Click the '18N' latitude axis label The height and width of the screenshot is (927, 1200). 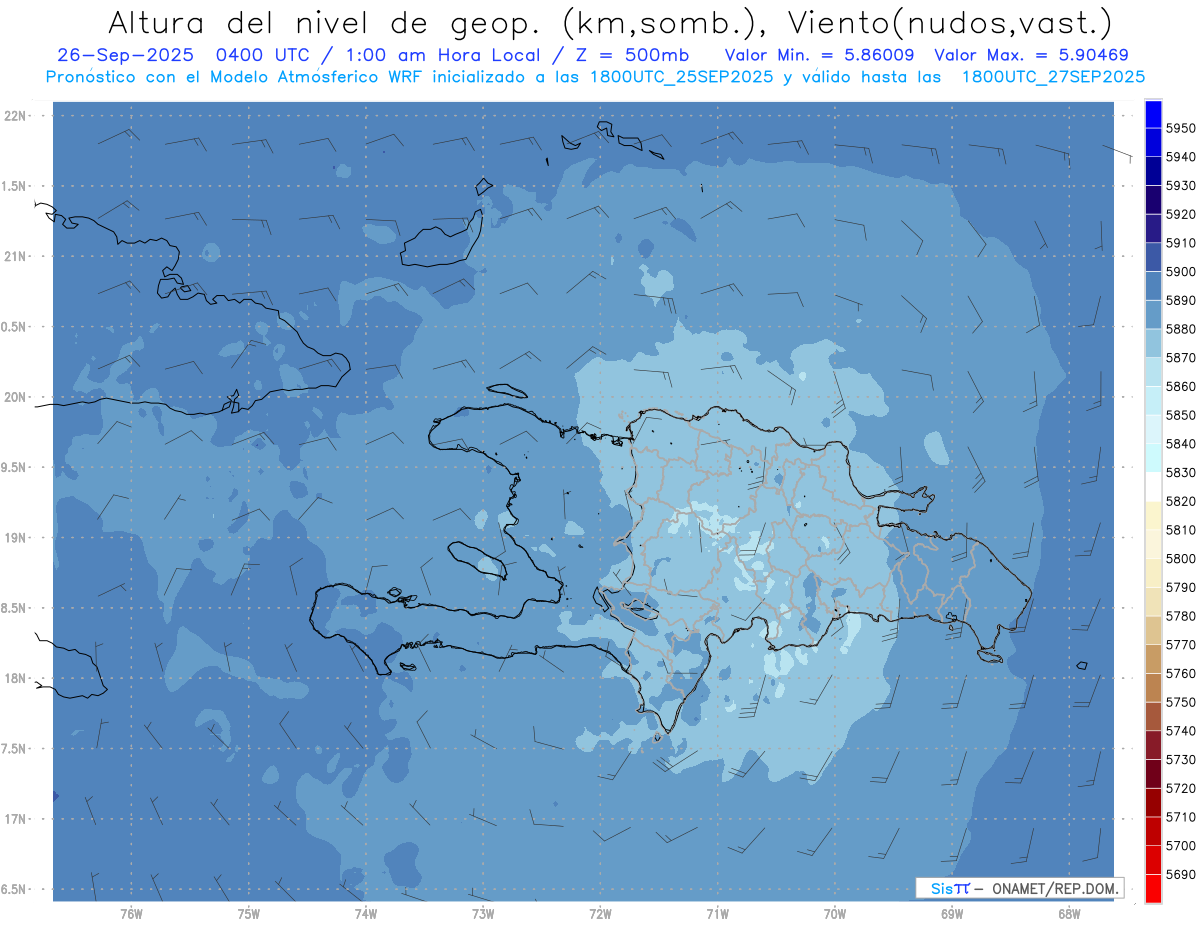click(x=15, y=678)
